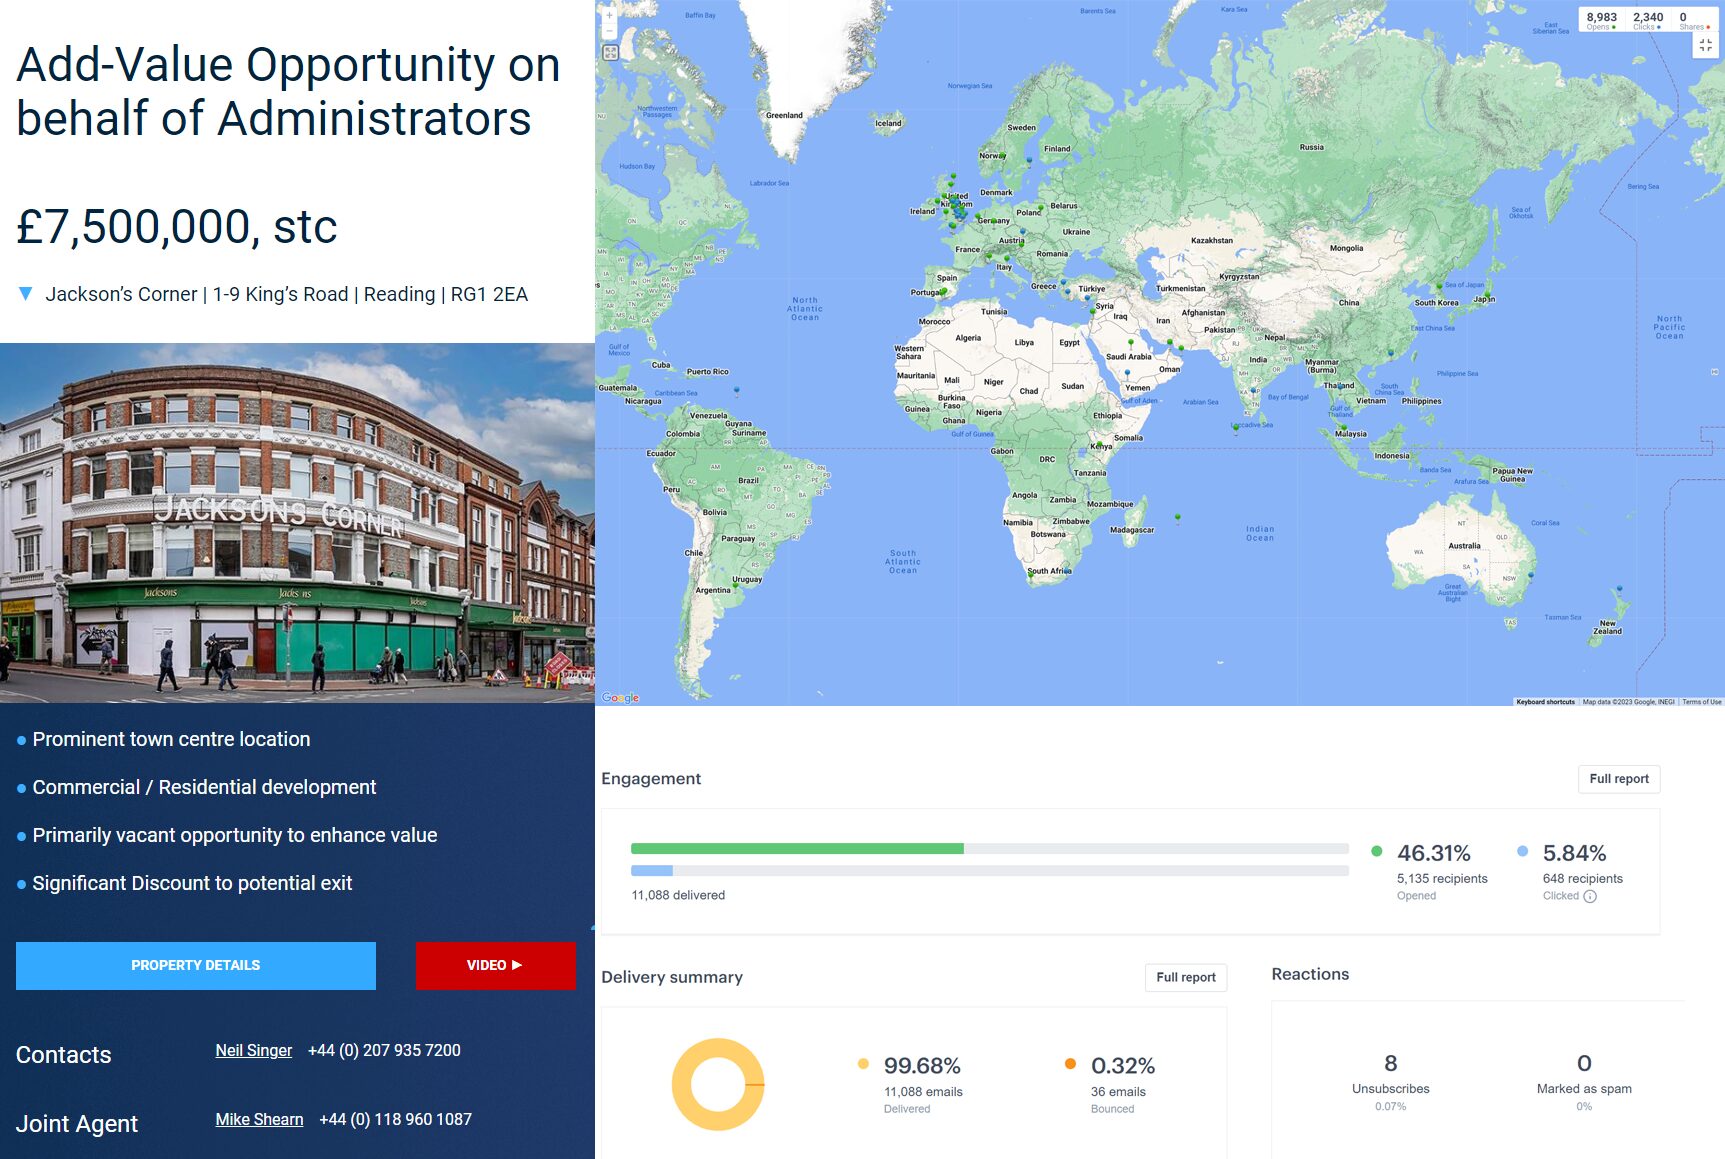Click the Australia label on the map
Screen dimensions: 1725x1159
pyautogui.click(x=1464, y=546)
